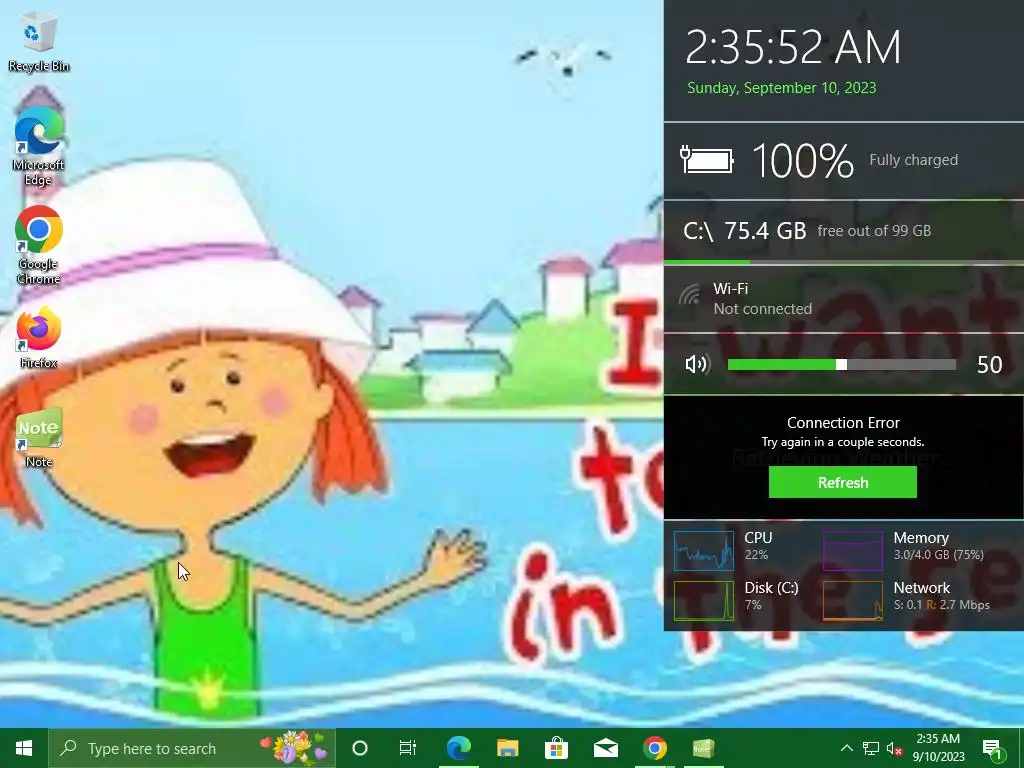Click the 100% battery percentage text

click(x=803, y=161)
